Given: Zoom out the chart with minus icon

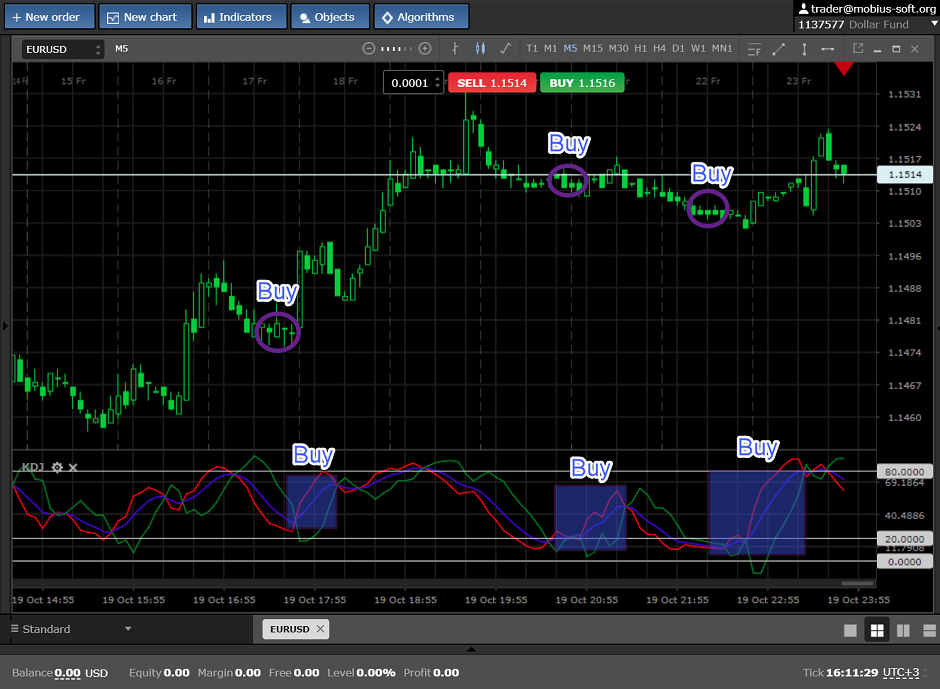Looking at the screenshot, I should click(369, 49).
